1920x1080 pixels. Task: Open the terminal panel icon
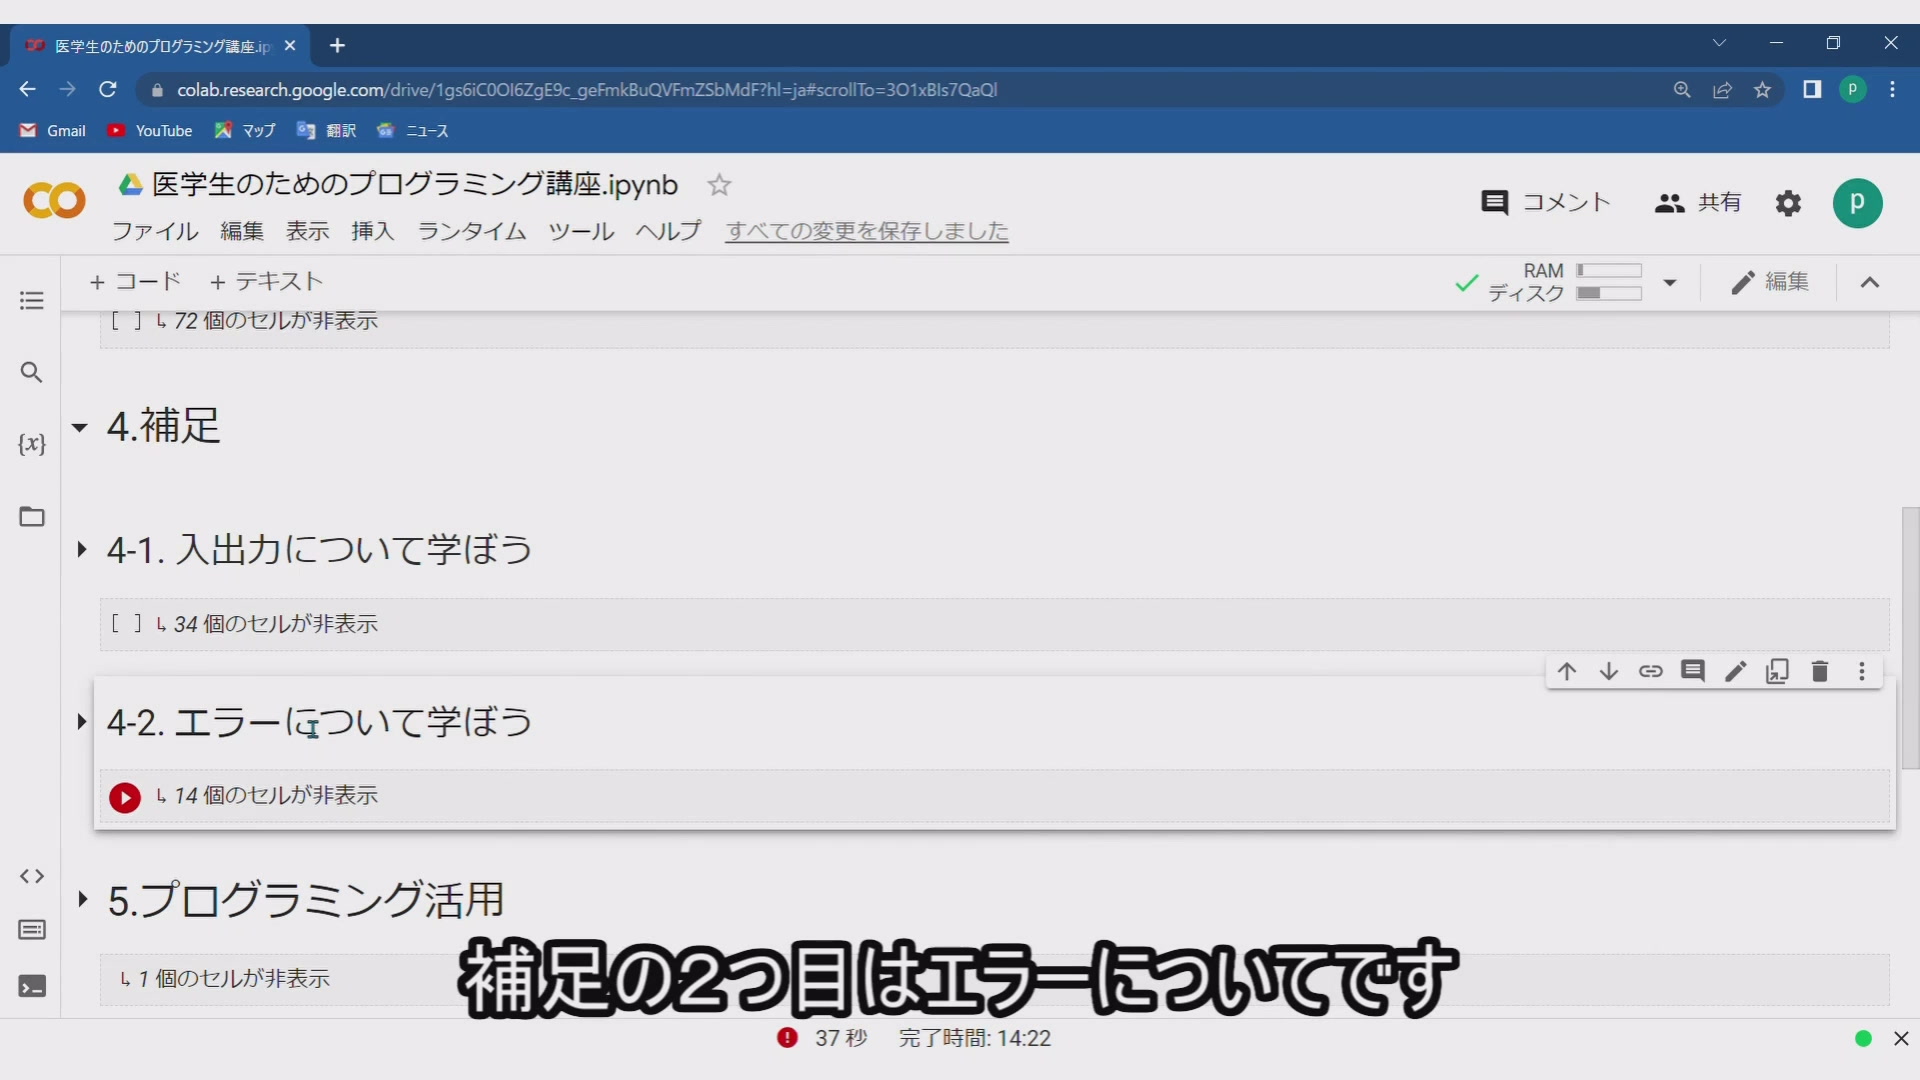point(32,987)
